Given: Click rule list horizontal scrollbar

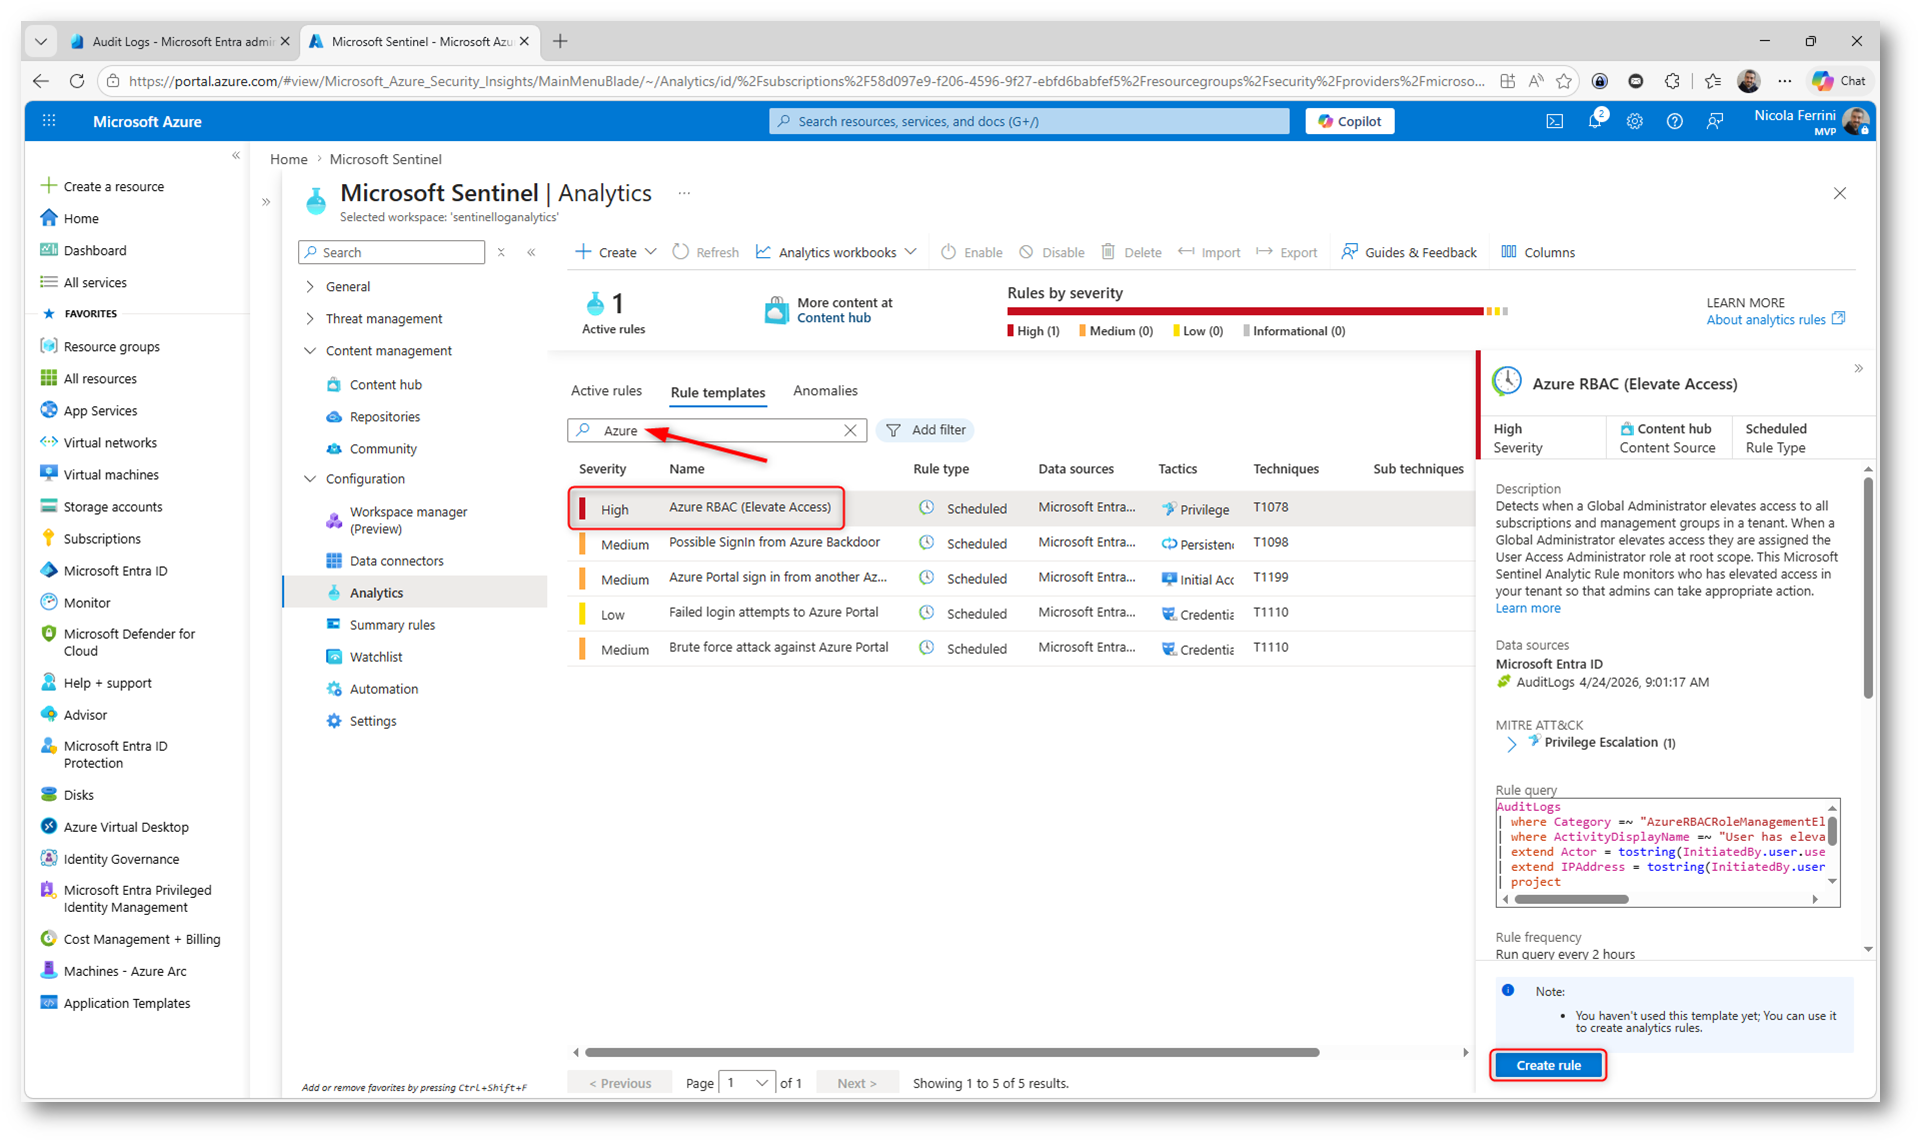Looking at the screenshot, I should coord(950,1052).
